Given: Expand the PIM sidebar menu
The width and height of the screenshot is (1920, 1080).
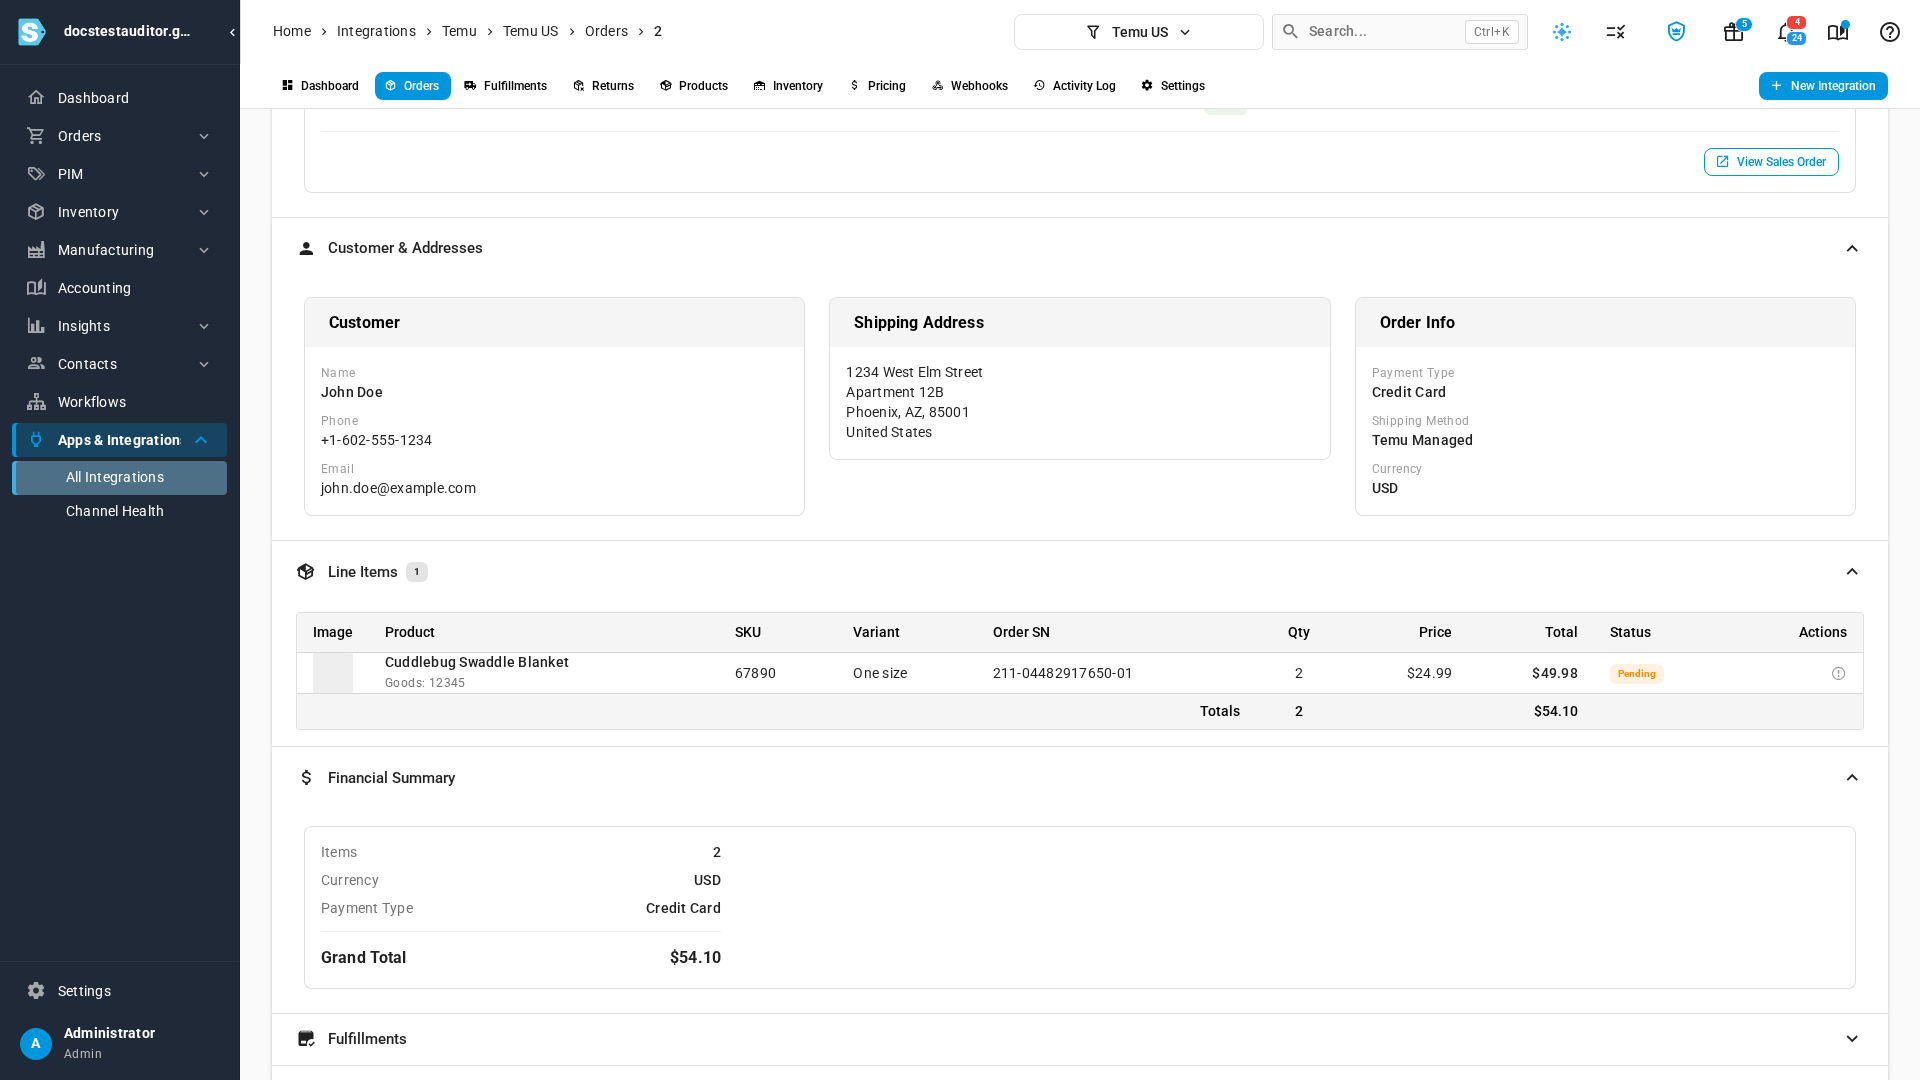Looking at the screenshot, I should coord(120,174).
